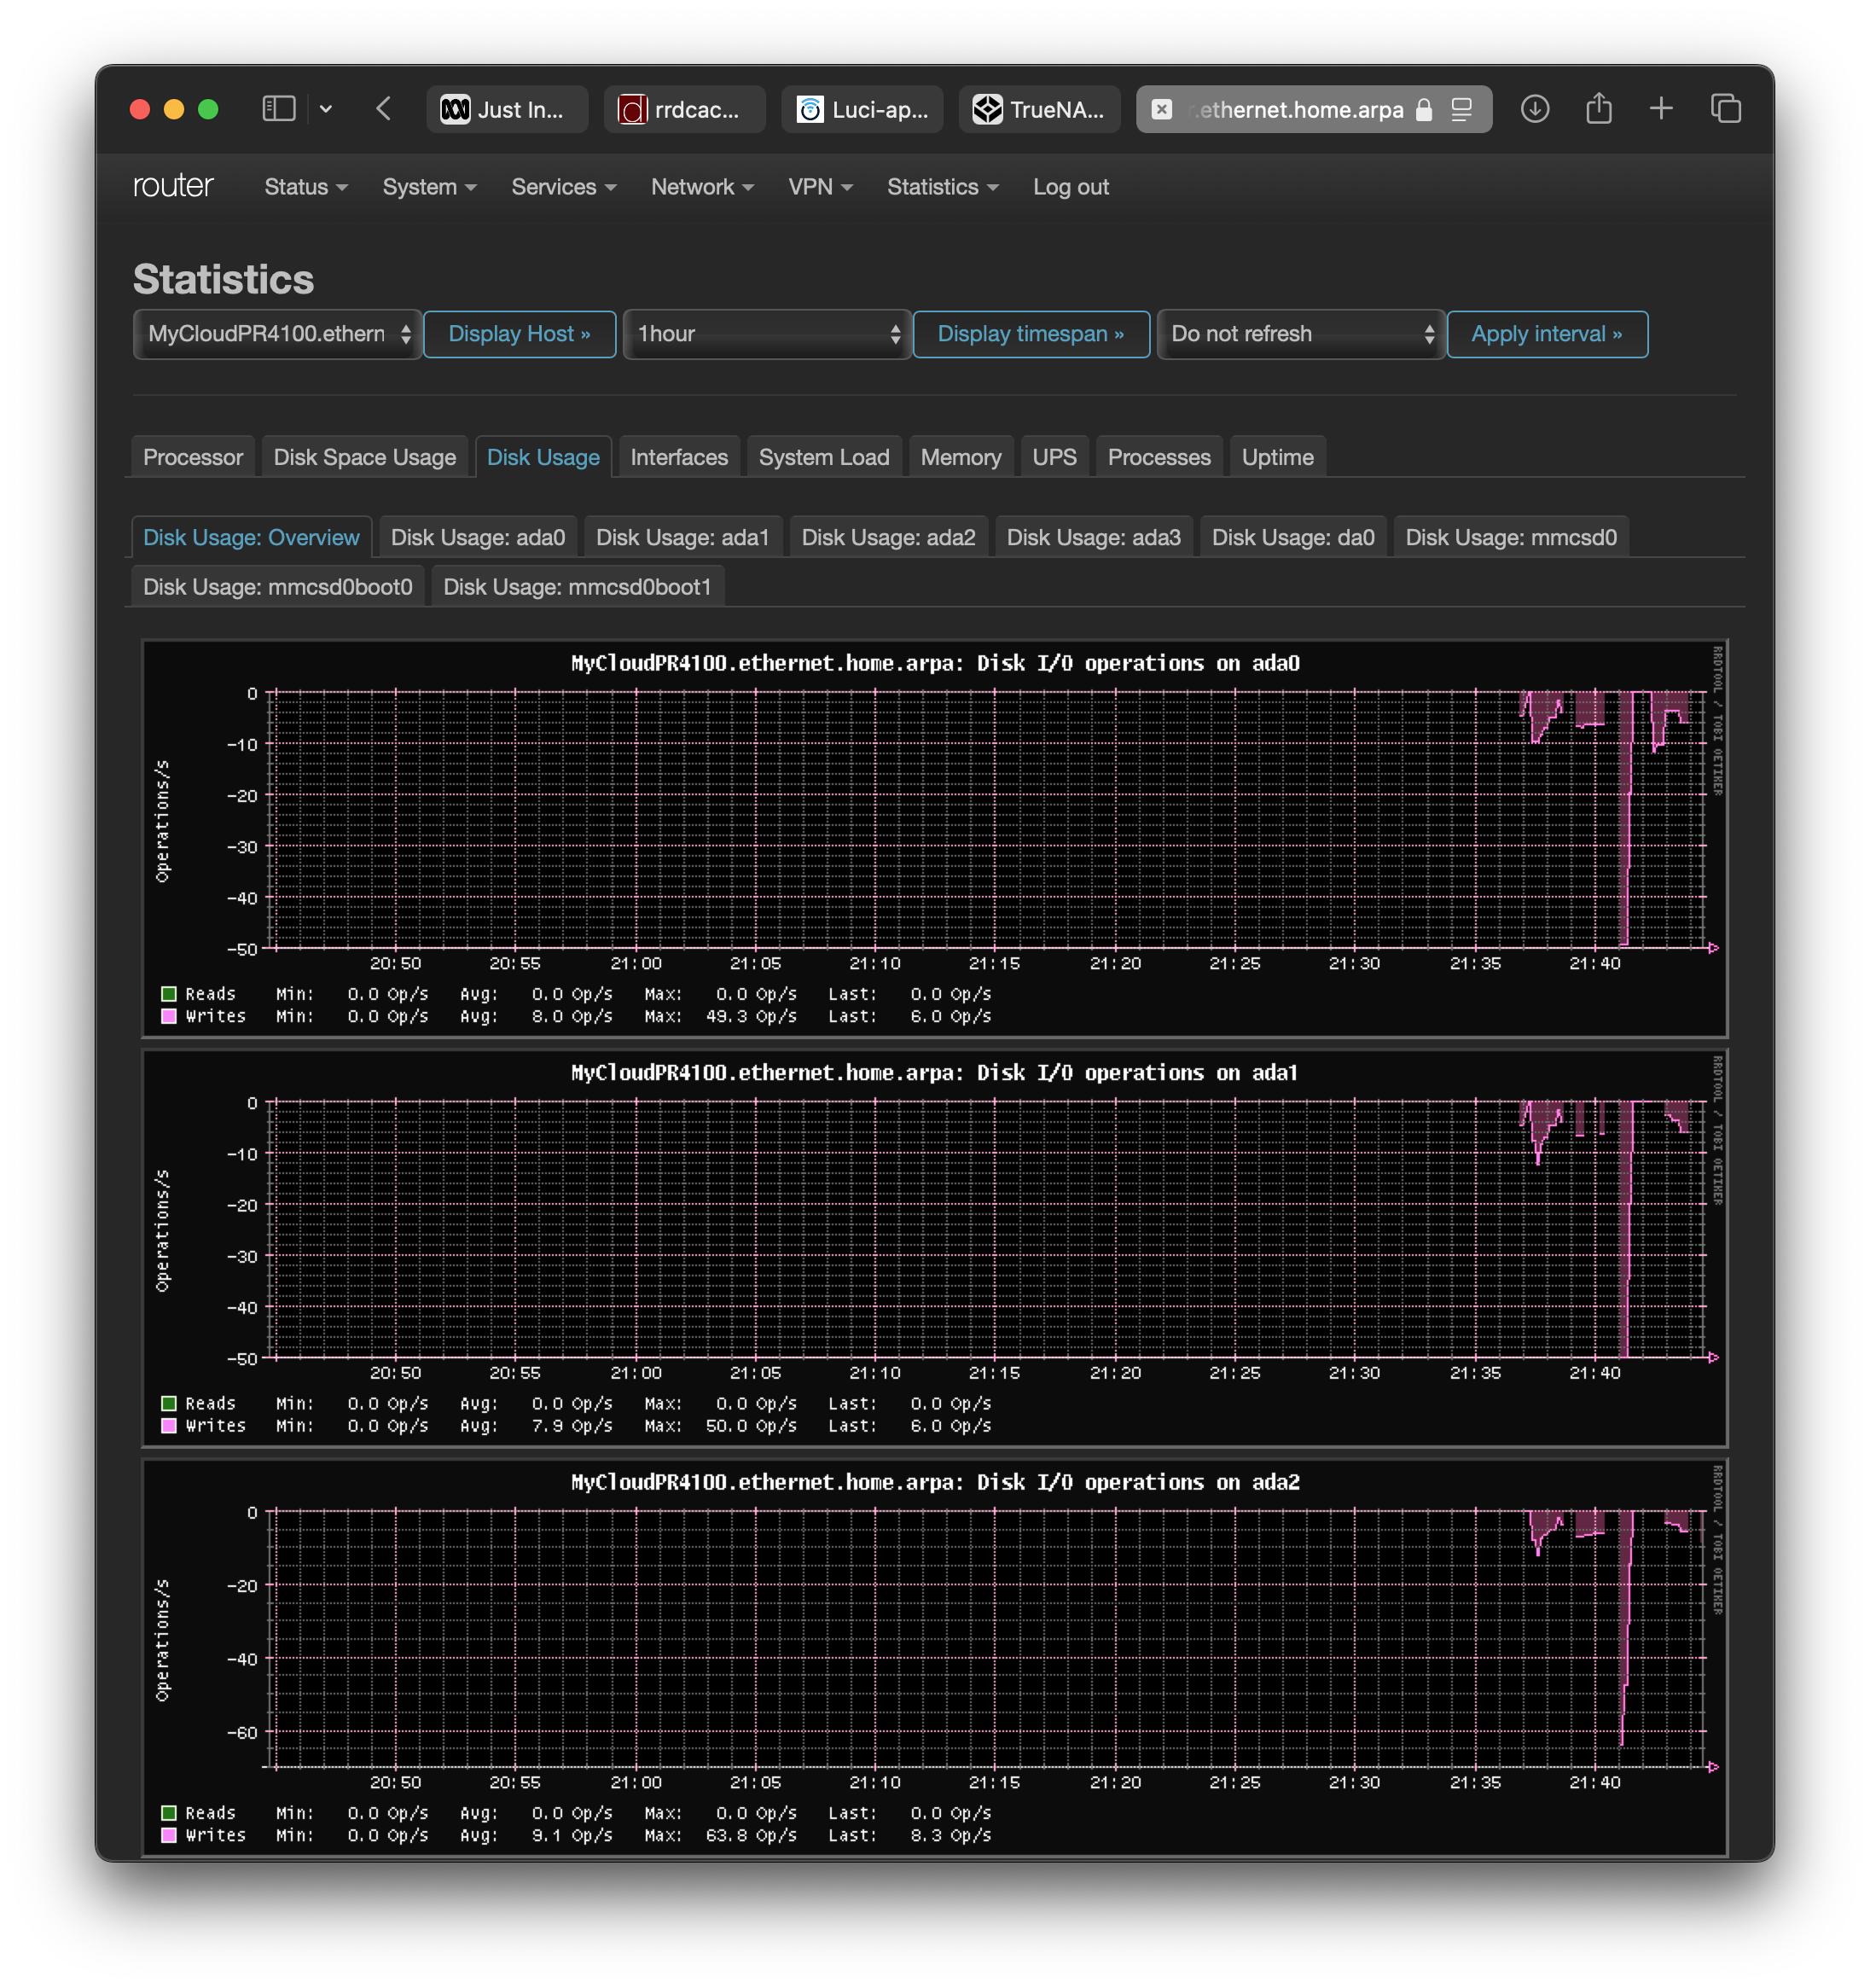Select Disk Usage: ada0 subtab
The image size is (1870, 1988).
478,537
